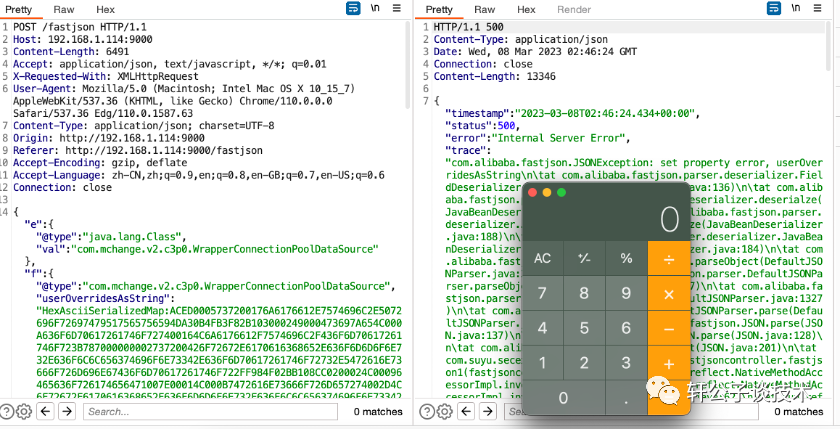Click the 8 key on Calculator

pos(584,294)
